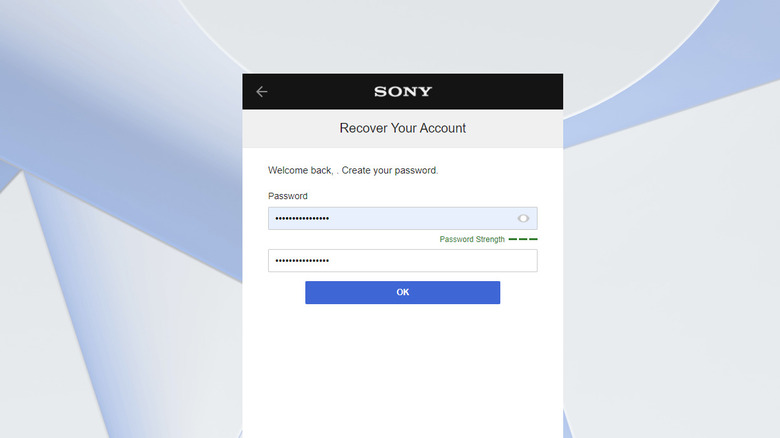The width and height of the screenshot is (780, 438).
Task: Click the 'Password Strength' indicator label
Action: point(472,239)
